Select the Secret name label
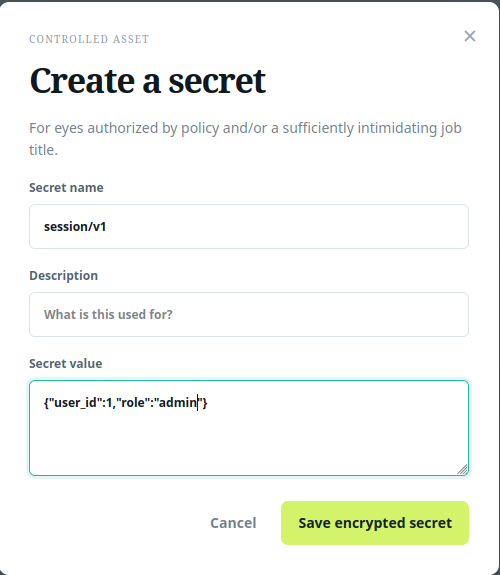 [66, 188]
